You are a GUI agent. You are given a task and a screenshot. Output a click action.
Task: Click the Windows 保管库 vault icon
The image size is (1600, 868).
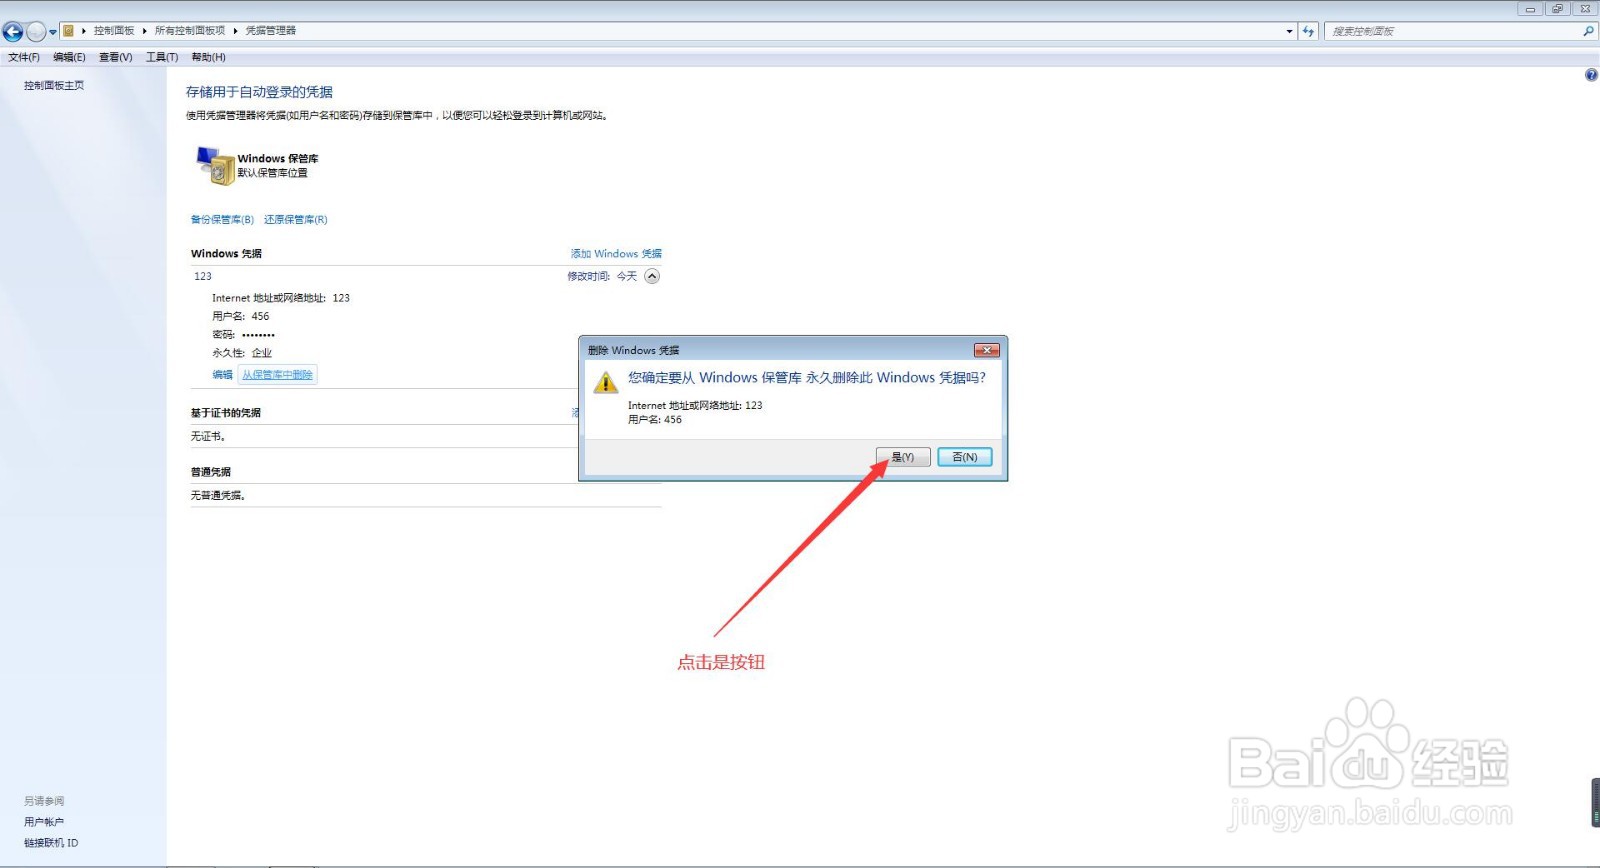[215, 166]
